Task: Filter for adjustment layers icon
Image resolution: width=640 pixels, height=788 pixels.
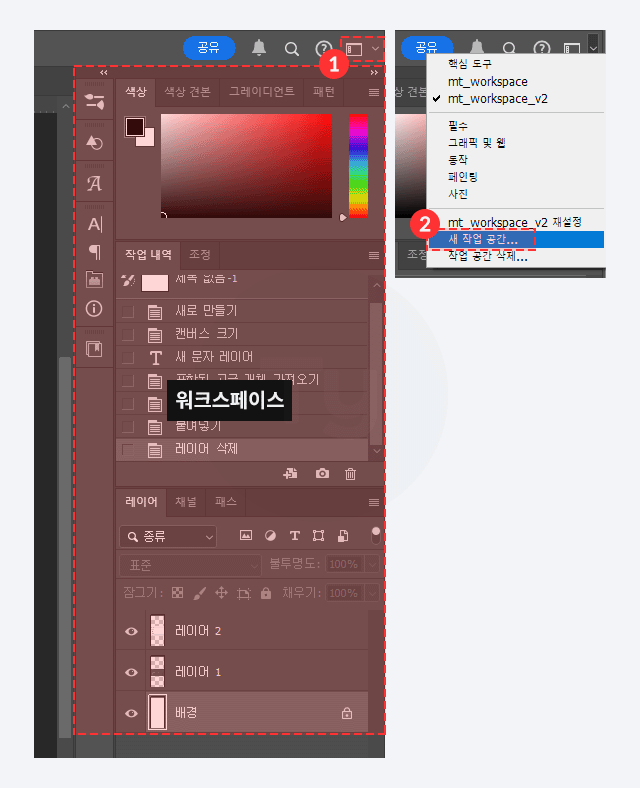Action: (x=270, y=536)
